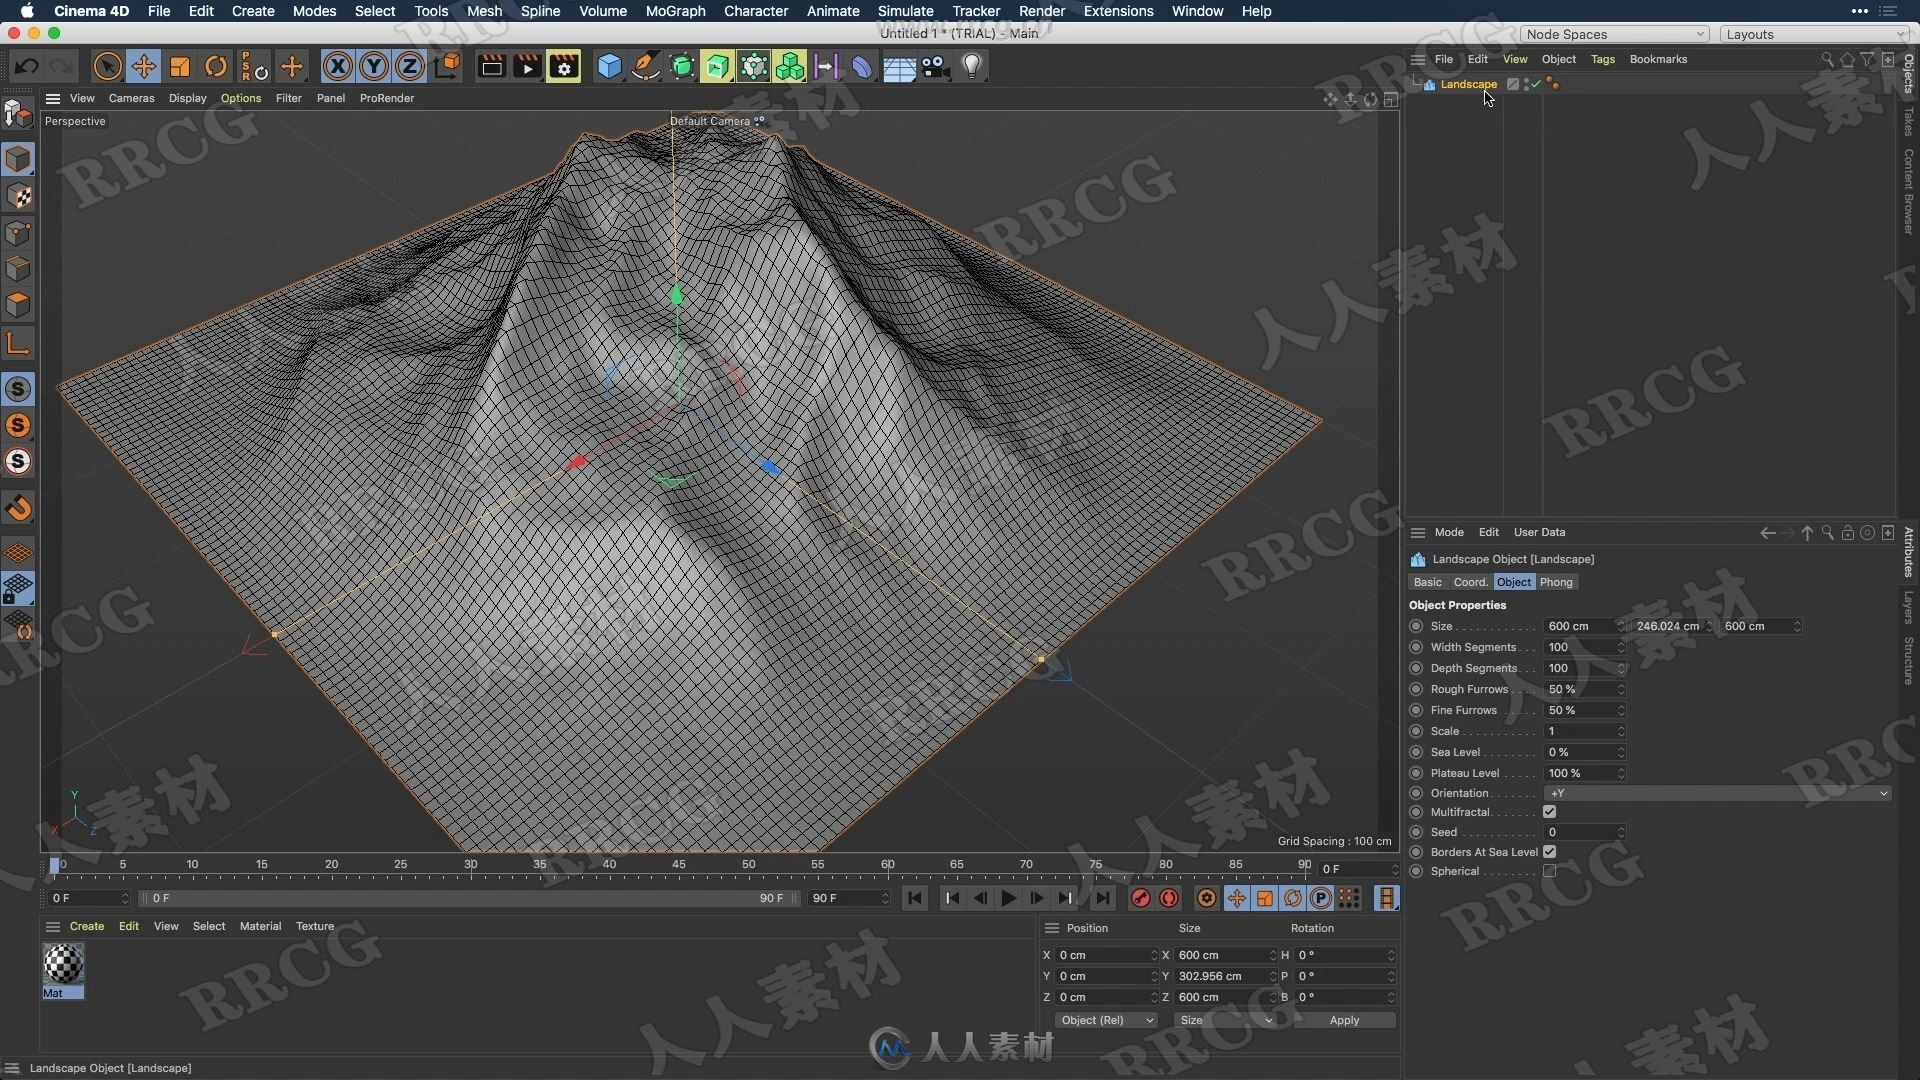Switch the coordinate system icon
Viewport: 1920px width, 1080px height.
(x=449, y=67)
